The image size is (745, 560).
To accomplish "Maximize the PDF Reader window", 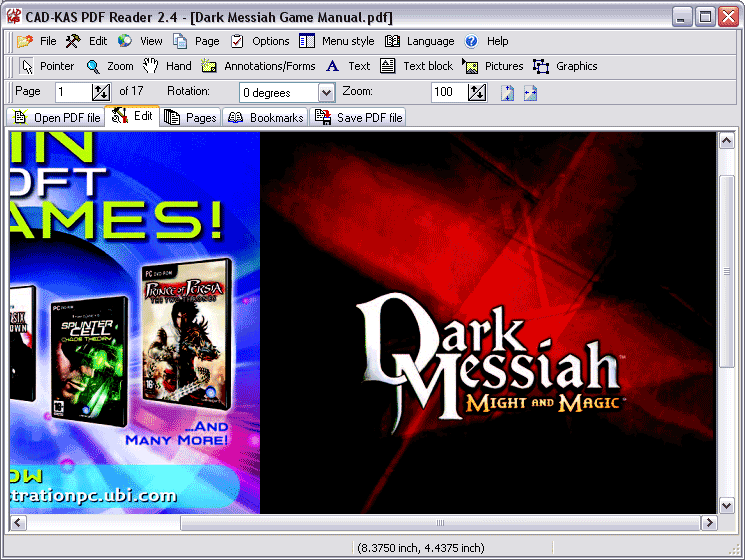I will click(705, 17).
